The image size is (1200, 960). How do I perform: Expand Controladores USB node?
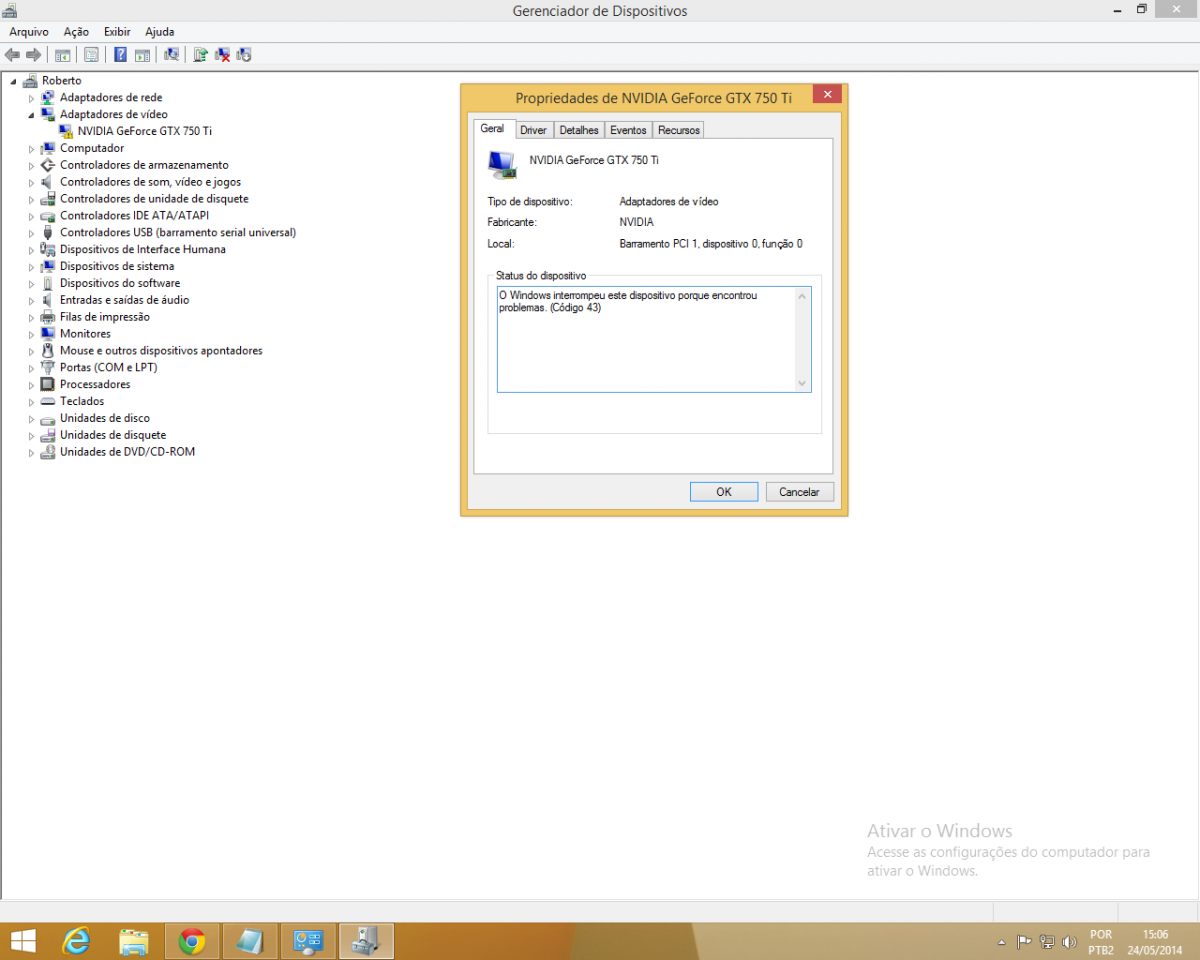point(31,233)
